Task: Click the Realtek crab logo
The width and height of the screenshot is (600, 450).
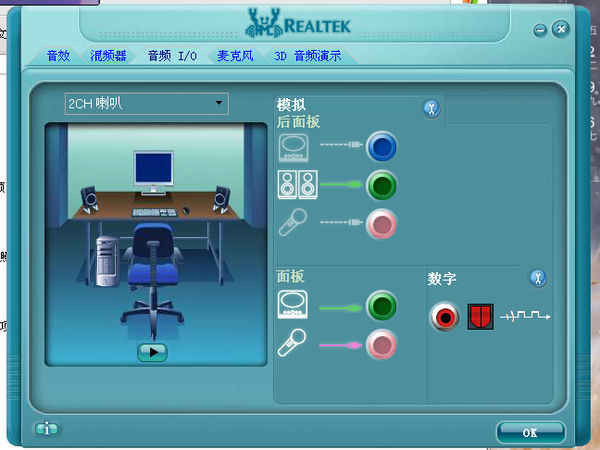Action: tap(264, 24)
